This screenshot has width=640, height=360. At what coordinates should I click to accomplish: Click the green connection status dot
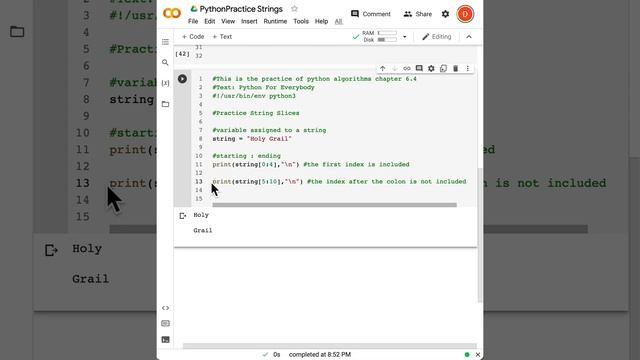point(467,355)
